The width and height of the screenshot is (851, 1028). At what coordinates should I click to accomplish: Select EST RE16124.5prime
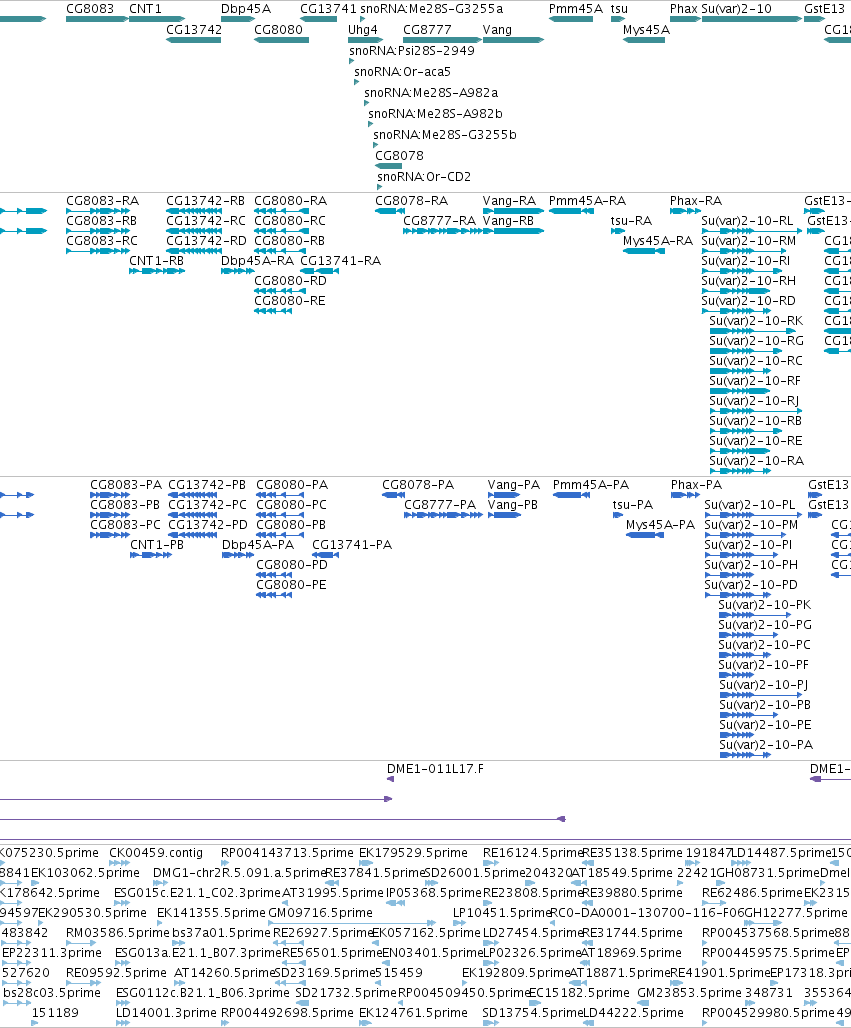coord(532,853)
